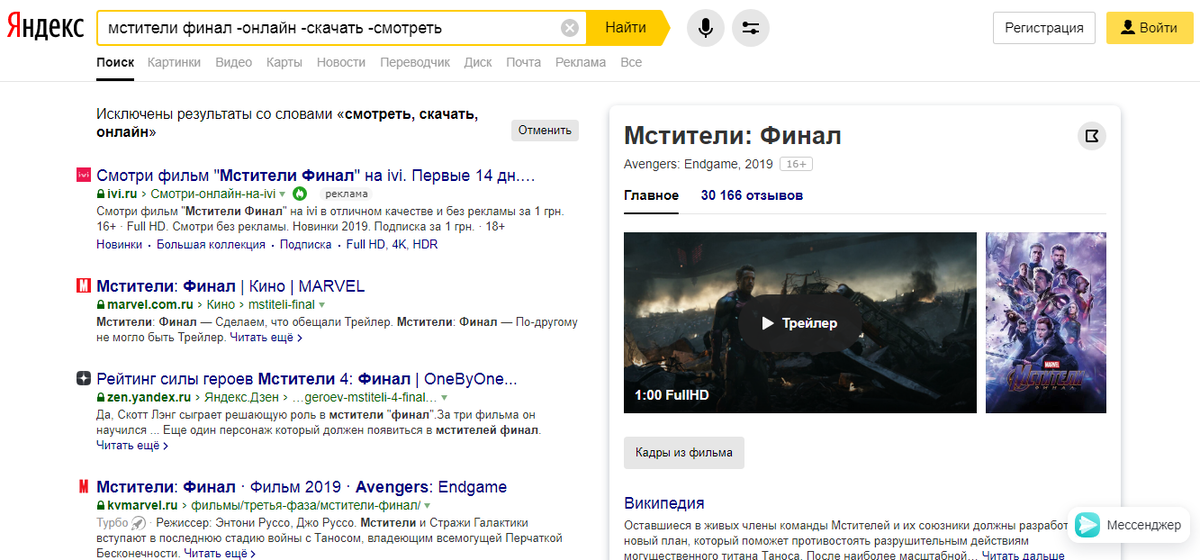Open the Большая коллекция sitelink

(213, 244)
